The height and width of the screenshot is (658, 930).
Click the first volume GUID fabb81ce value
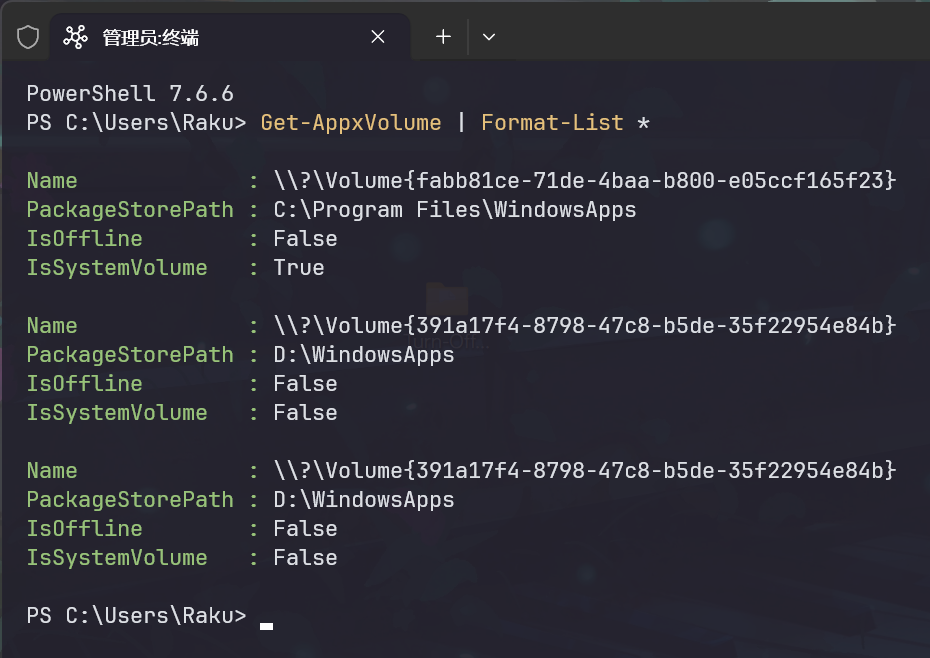point(585,180)
